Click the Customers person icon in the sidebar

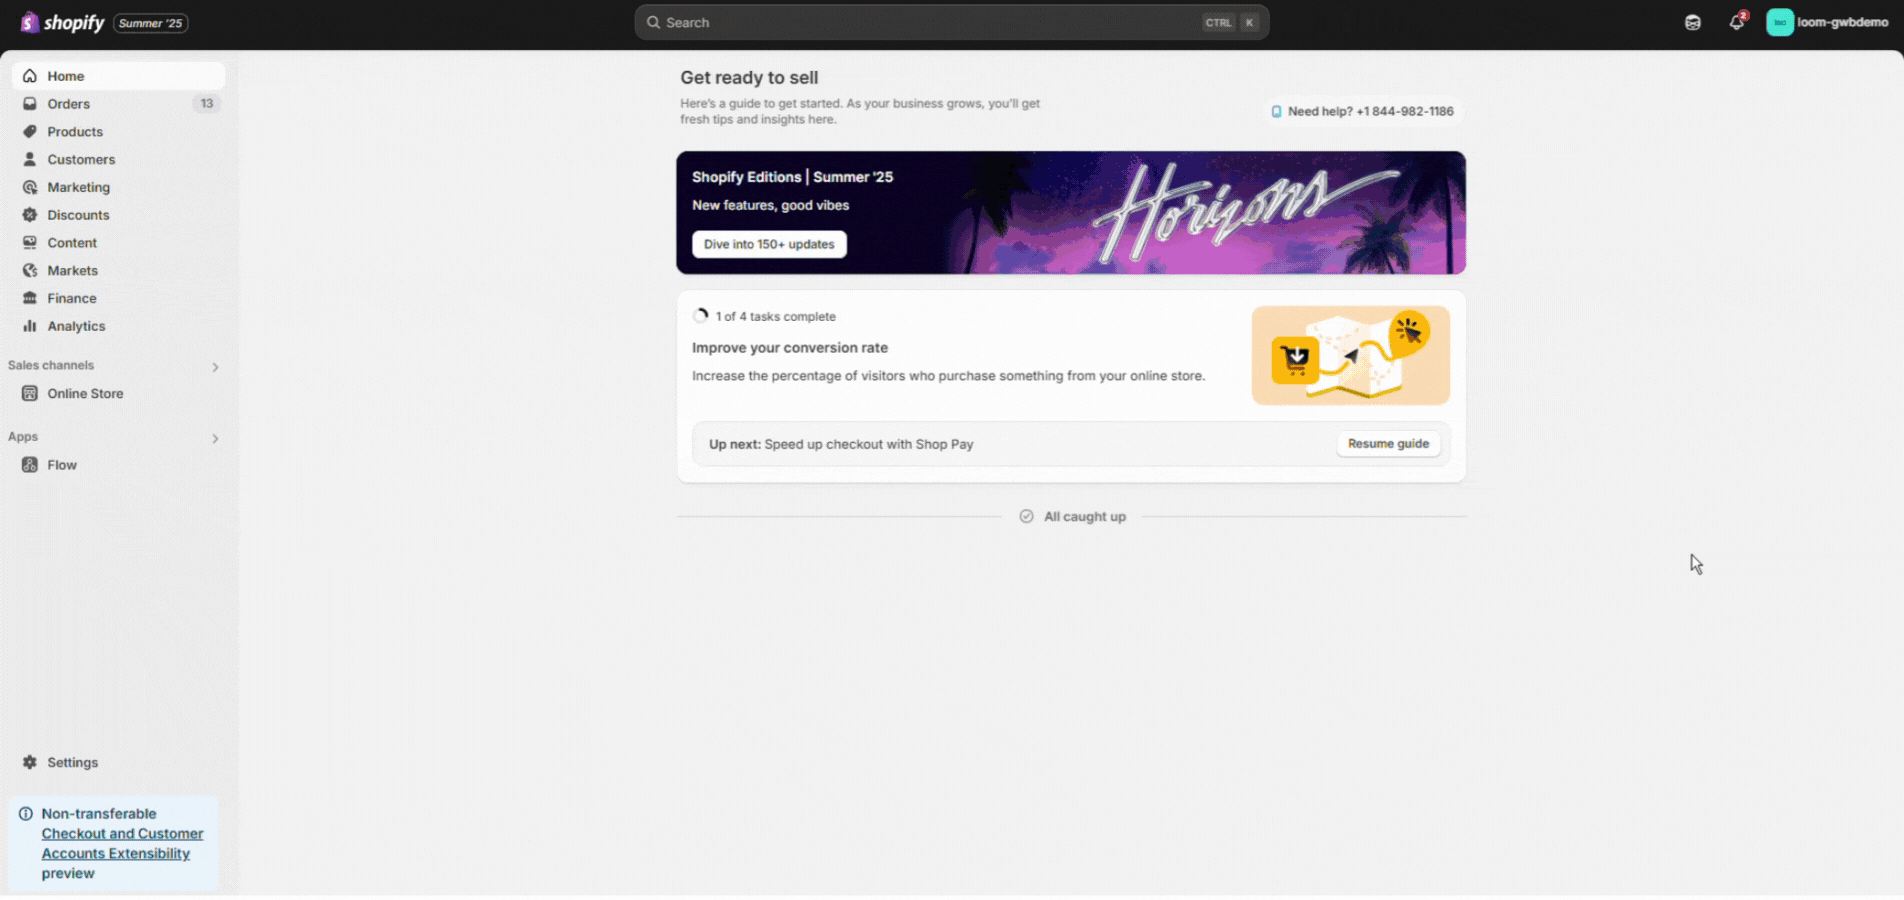coord(30,160)
